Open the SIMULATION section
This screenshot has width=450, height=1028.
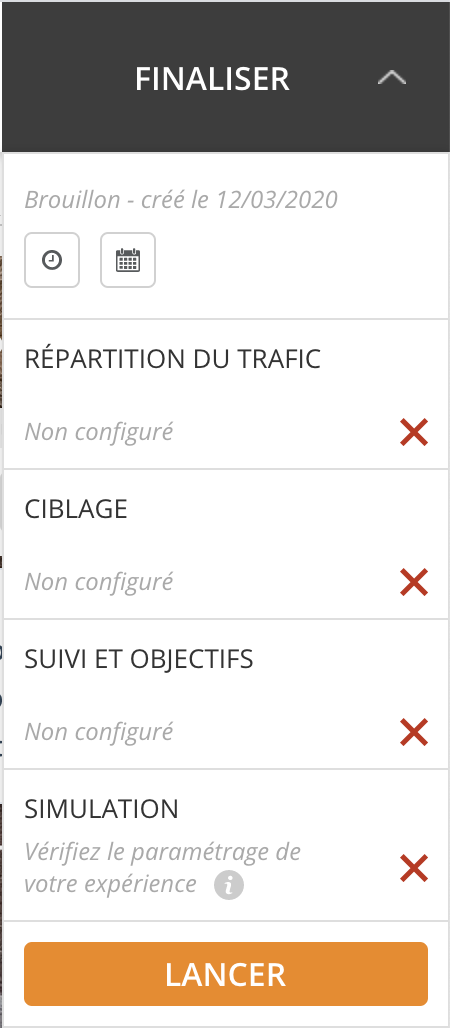click(x=226, y=845)
